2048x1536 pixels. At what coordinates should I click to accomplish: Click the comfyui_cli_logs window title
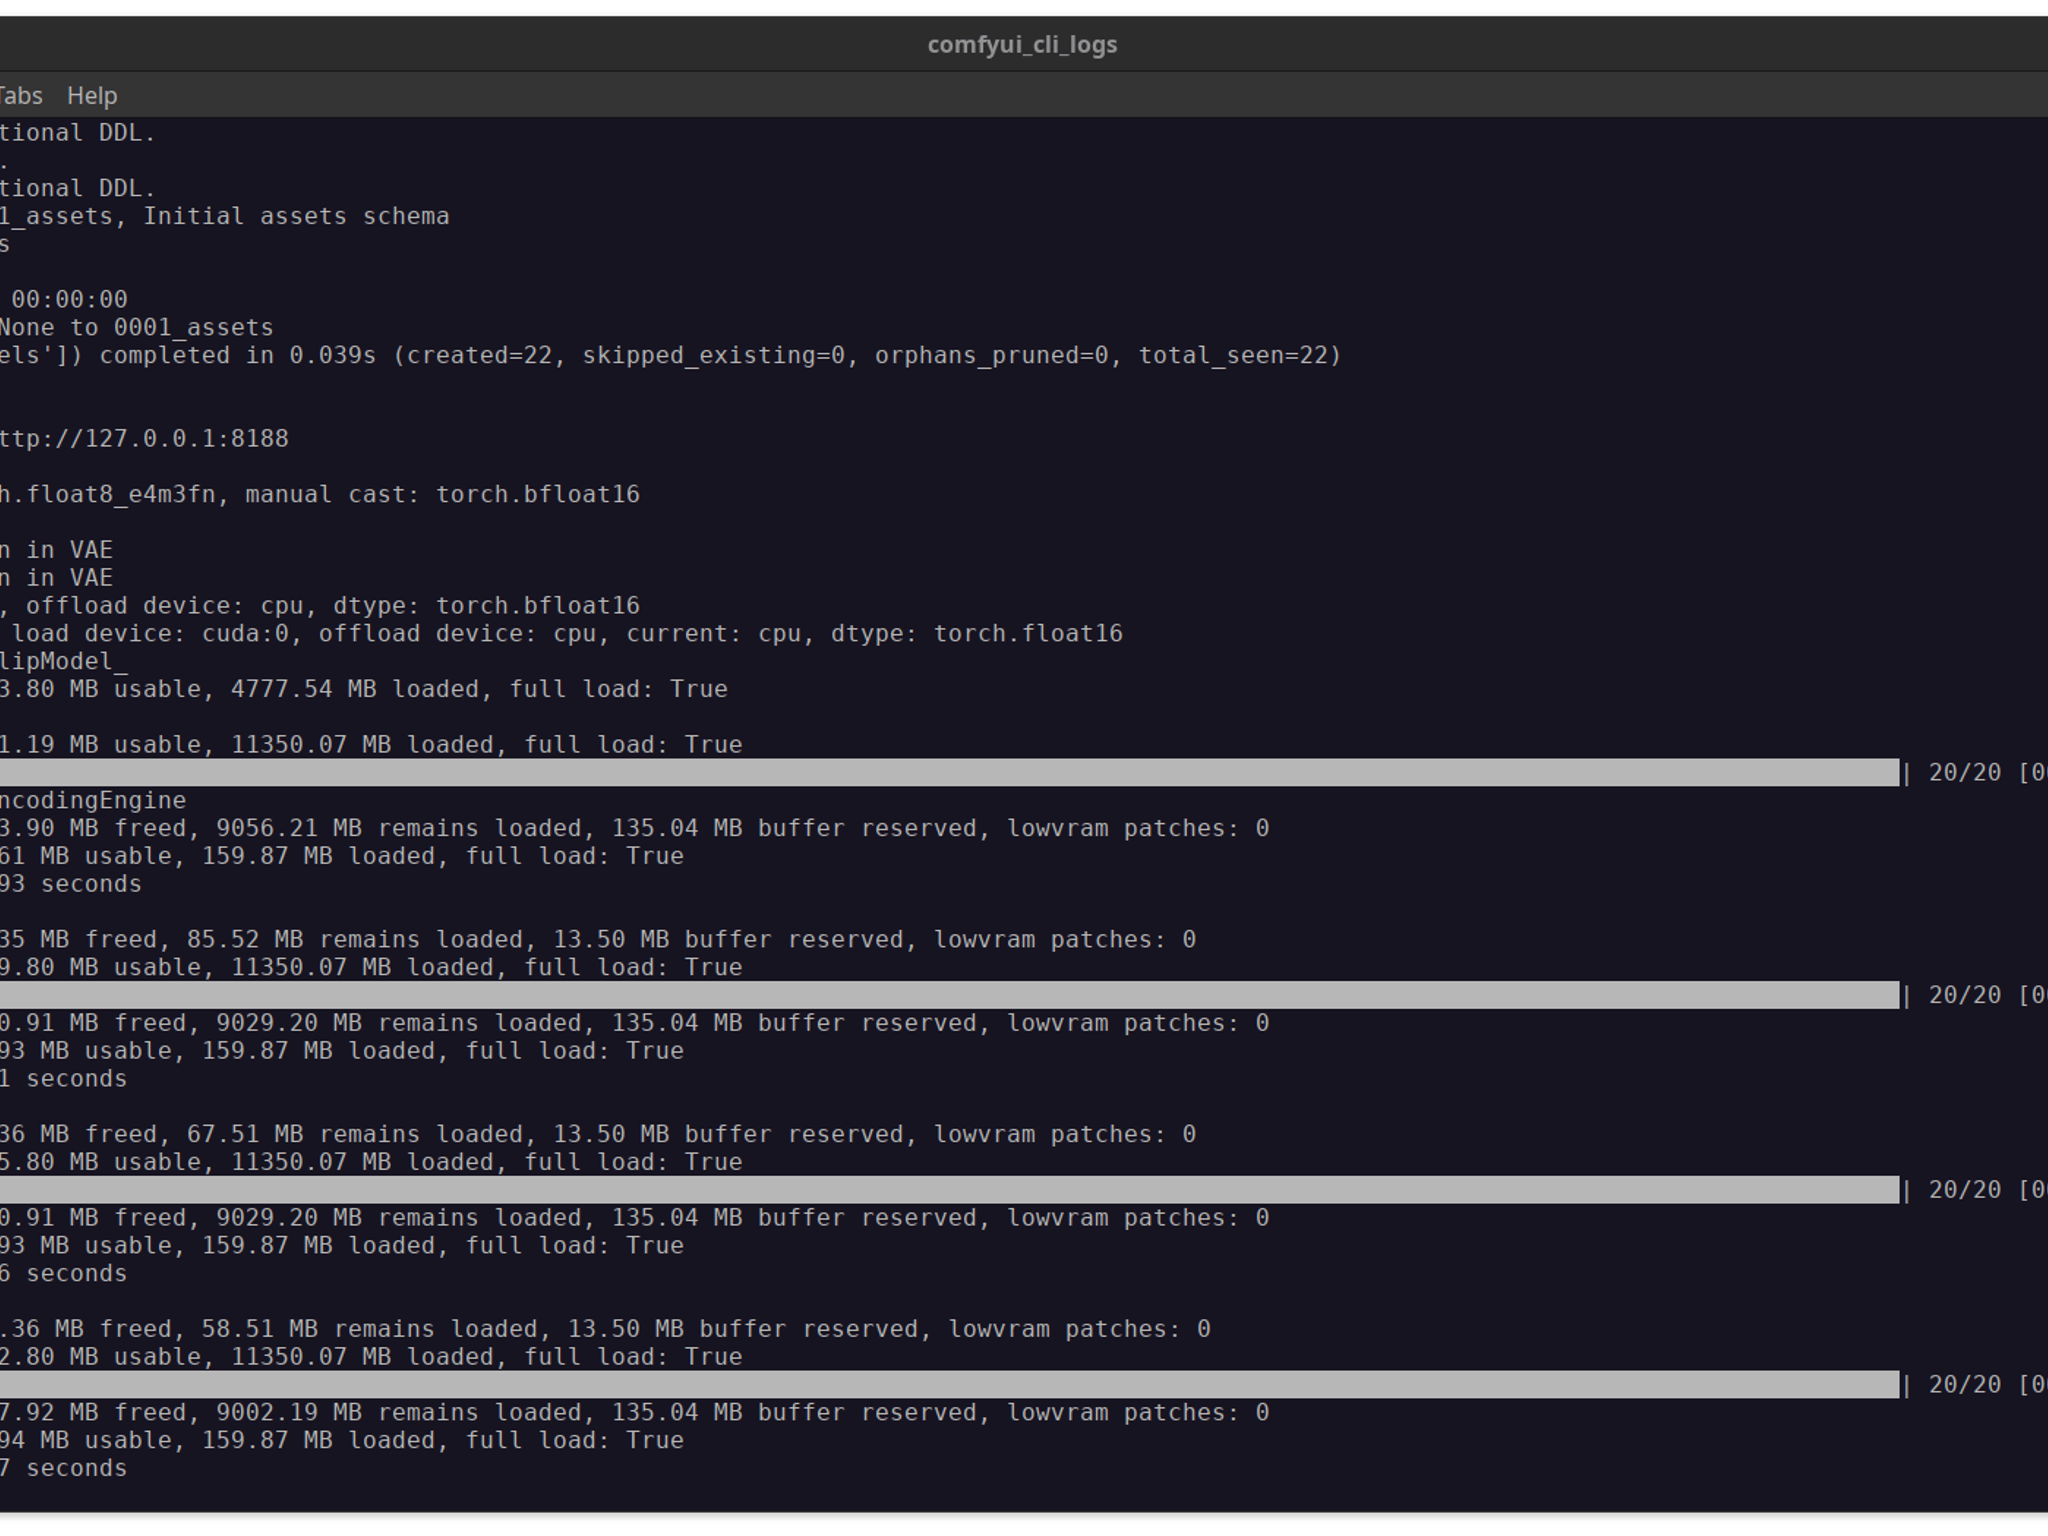1022,45
